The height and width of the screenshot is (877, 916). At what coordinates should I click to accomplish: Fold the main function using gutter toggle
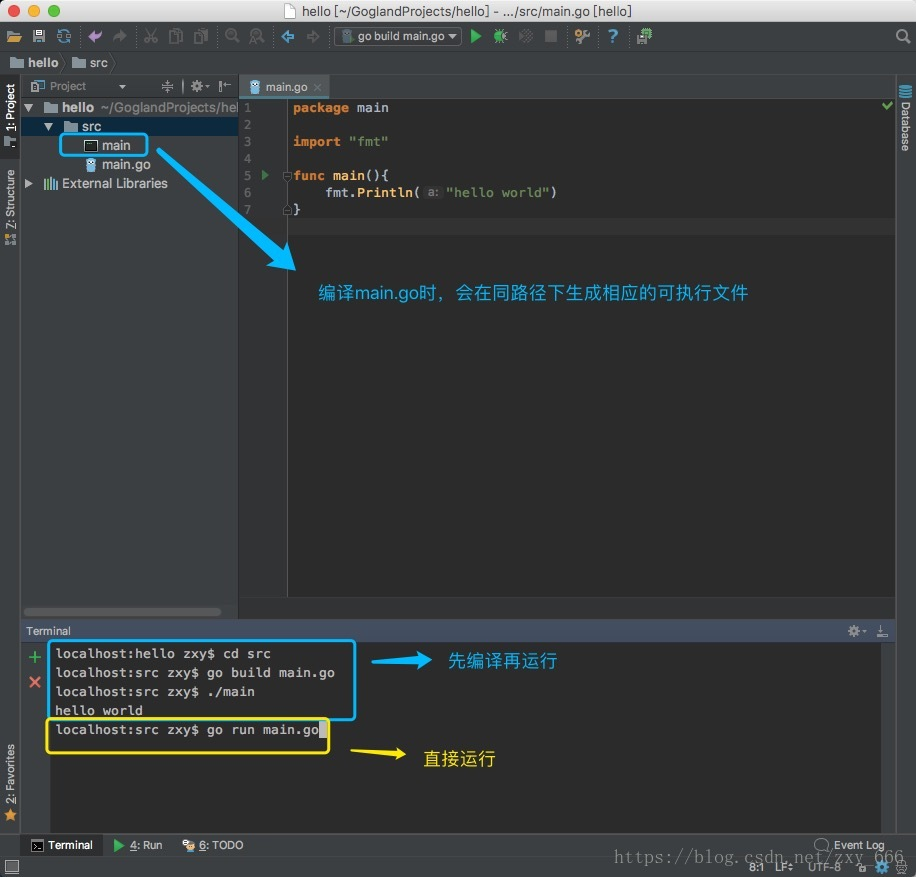(287, 175)
